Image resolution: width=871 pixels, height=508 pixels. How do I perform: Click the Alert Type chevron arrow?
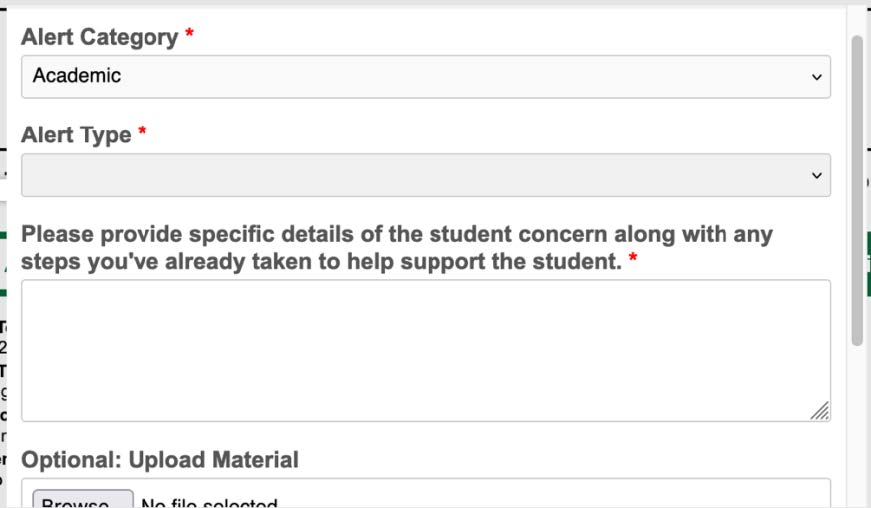[x=816, y=176]
